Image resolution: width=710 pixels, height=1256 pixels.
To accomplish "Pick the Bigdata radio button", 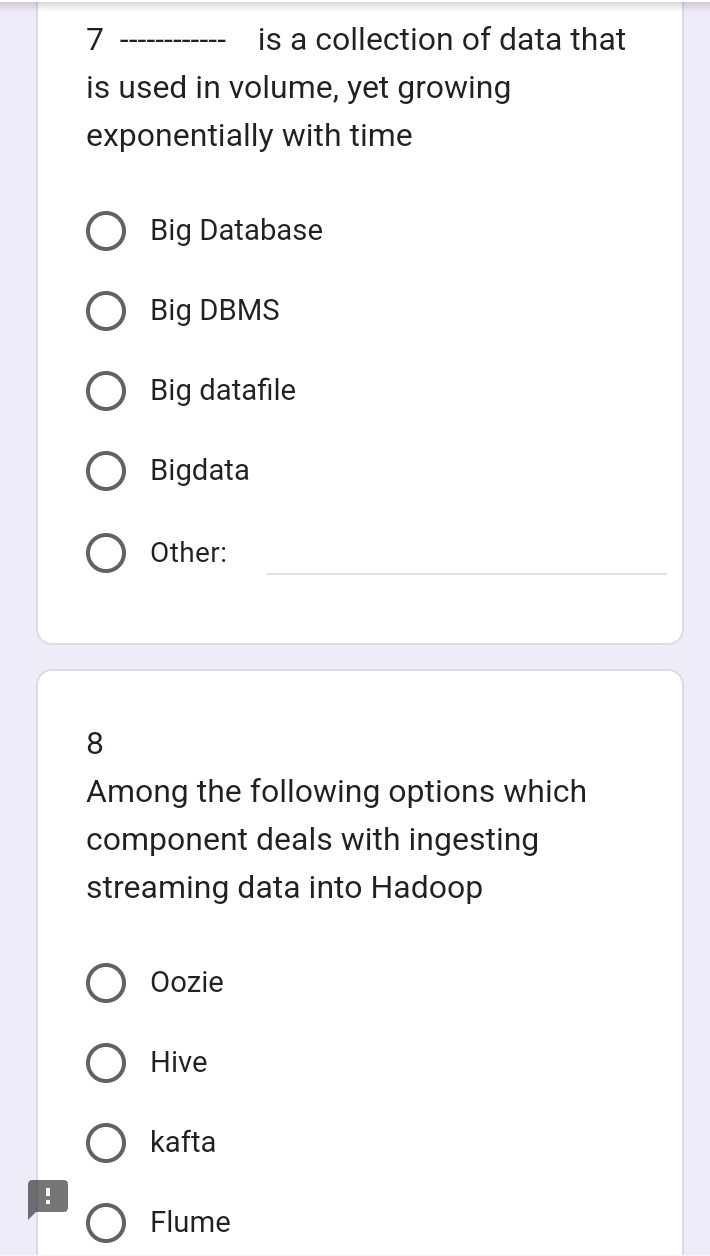I will 106,471.
